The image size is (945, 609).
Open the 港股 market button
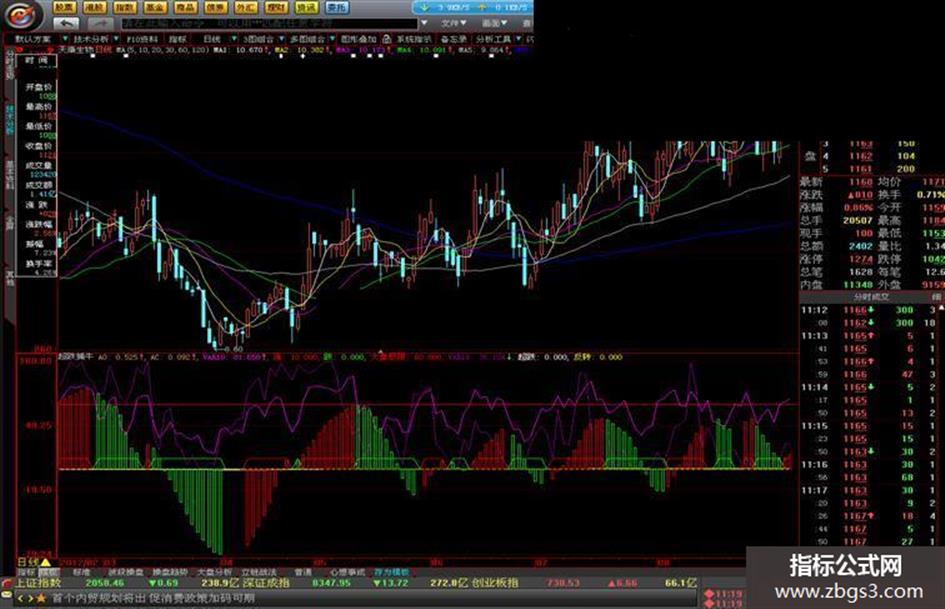tap(94, 7)
